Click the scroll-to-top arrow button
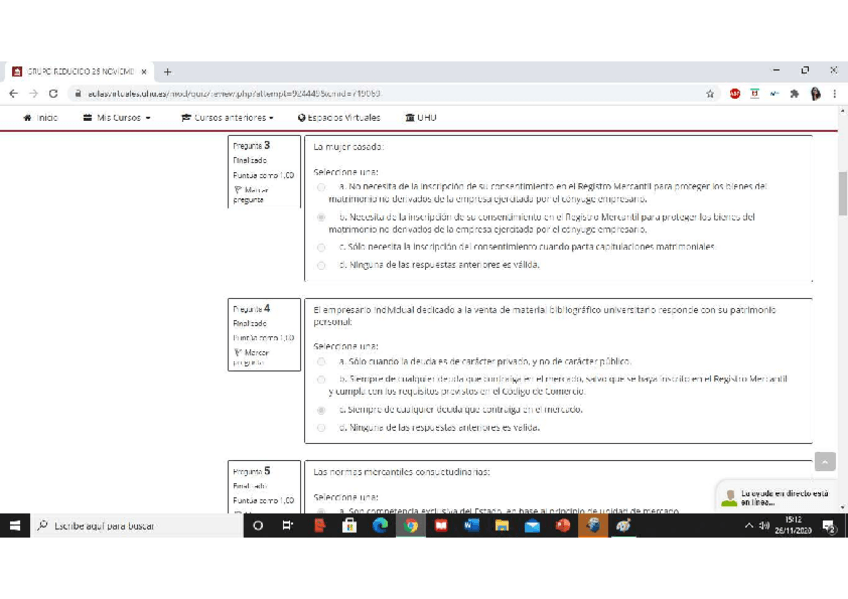 coord(824,461)
